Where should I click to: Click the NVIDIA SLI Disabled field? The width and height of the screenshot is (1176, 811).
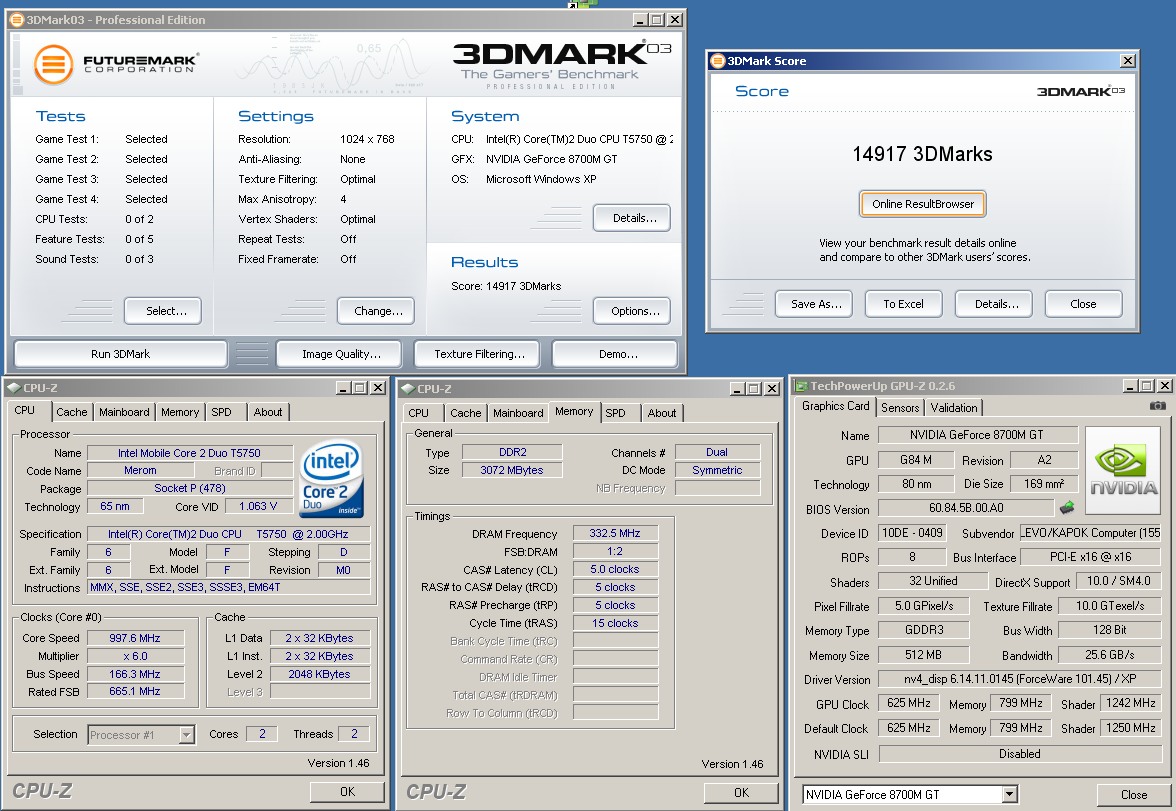click(1019, 754)
